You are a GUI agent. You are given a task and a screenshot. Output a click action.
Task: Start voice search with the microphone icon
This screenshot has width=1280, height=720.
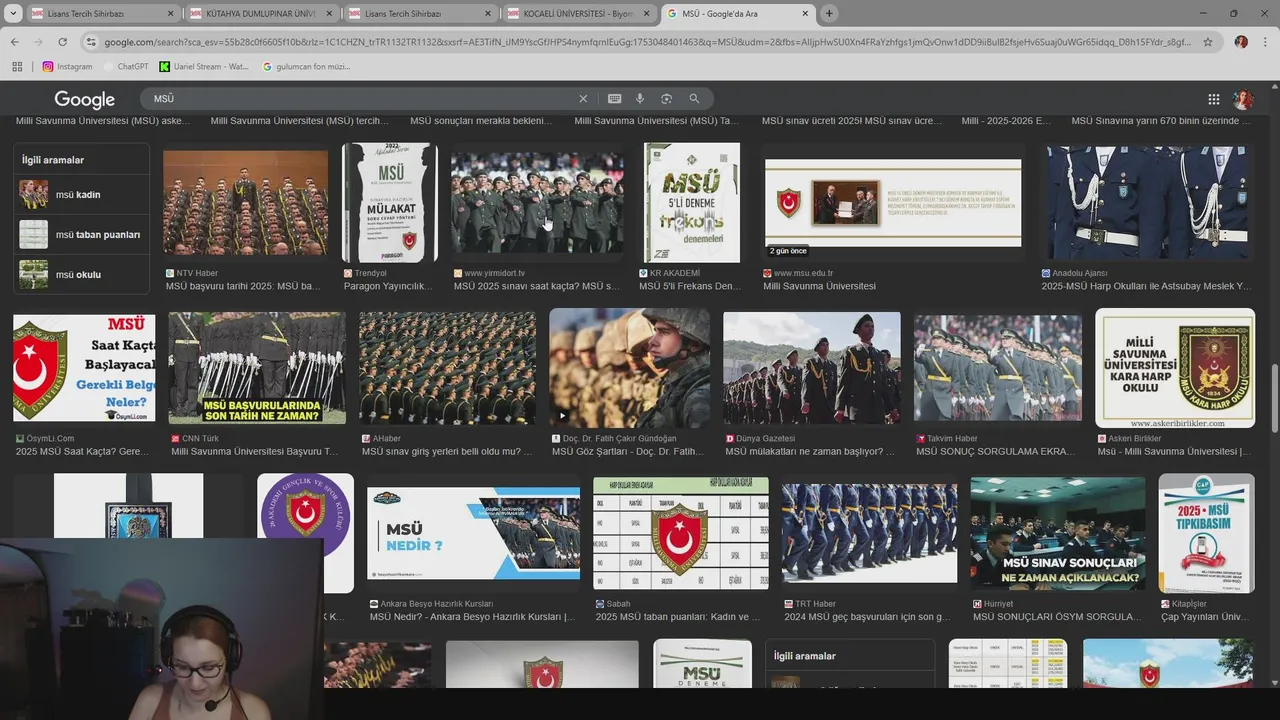click(x=640, y=99)
